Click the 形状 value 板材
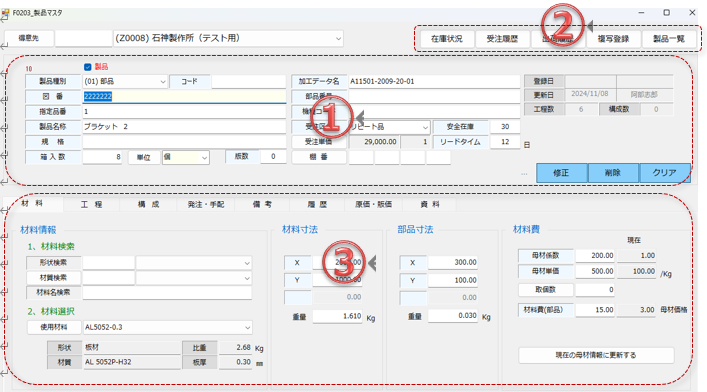This screenshot has height=392, width=707. tap(132, 347)
